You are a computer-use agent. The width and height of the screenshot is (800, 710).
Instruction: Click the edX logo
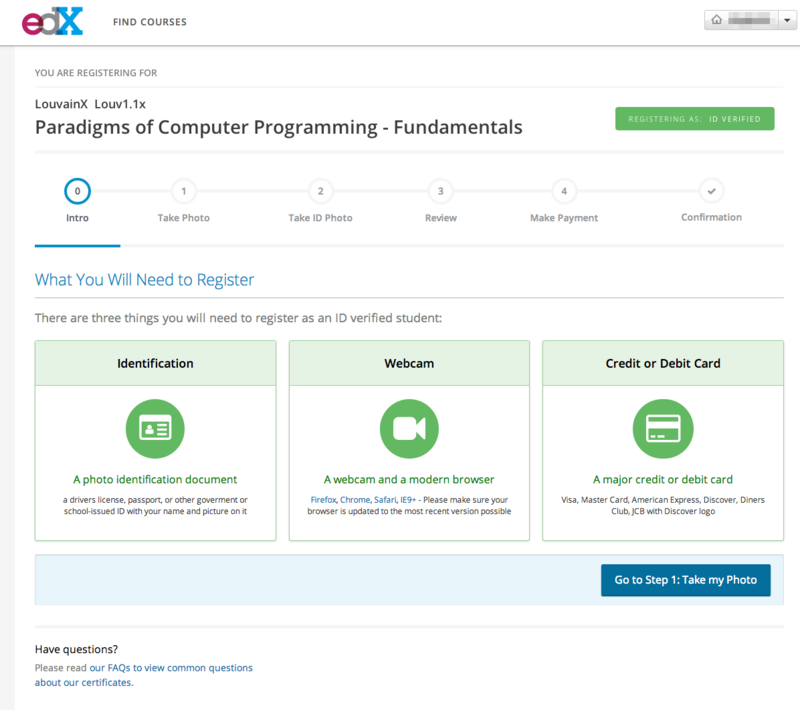point(52,21)
